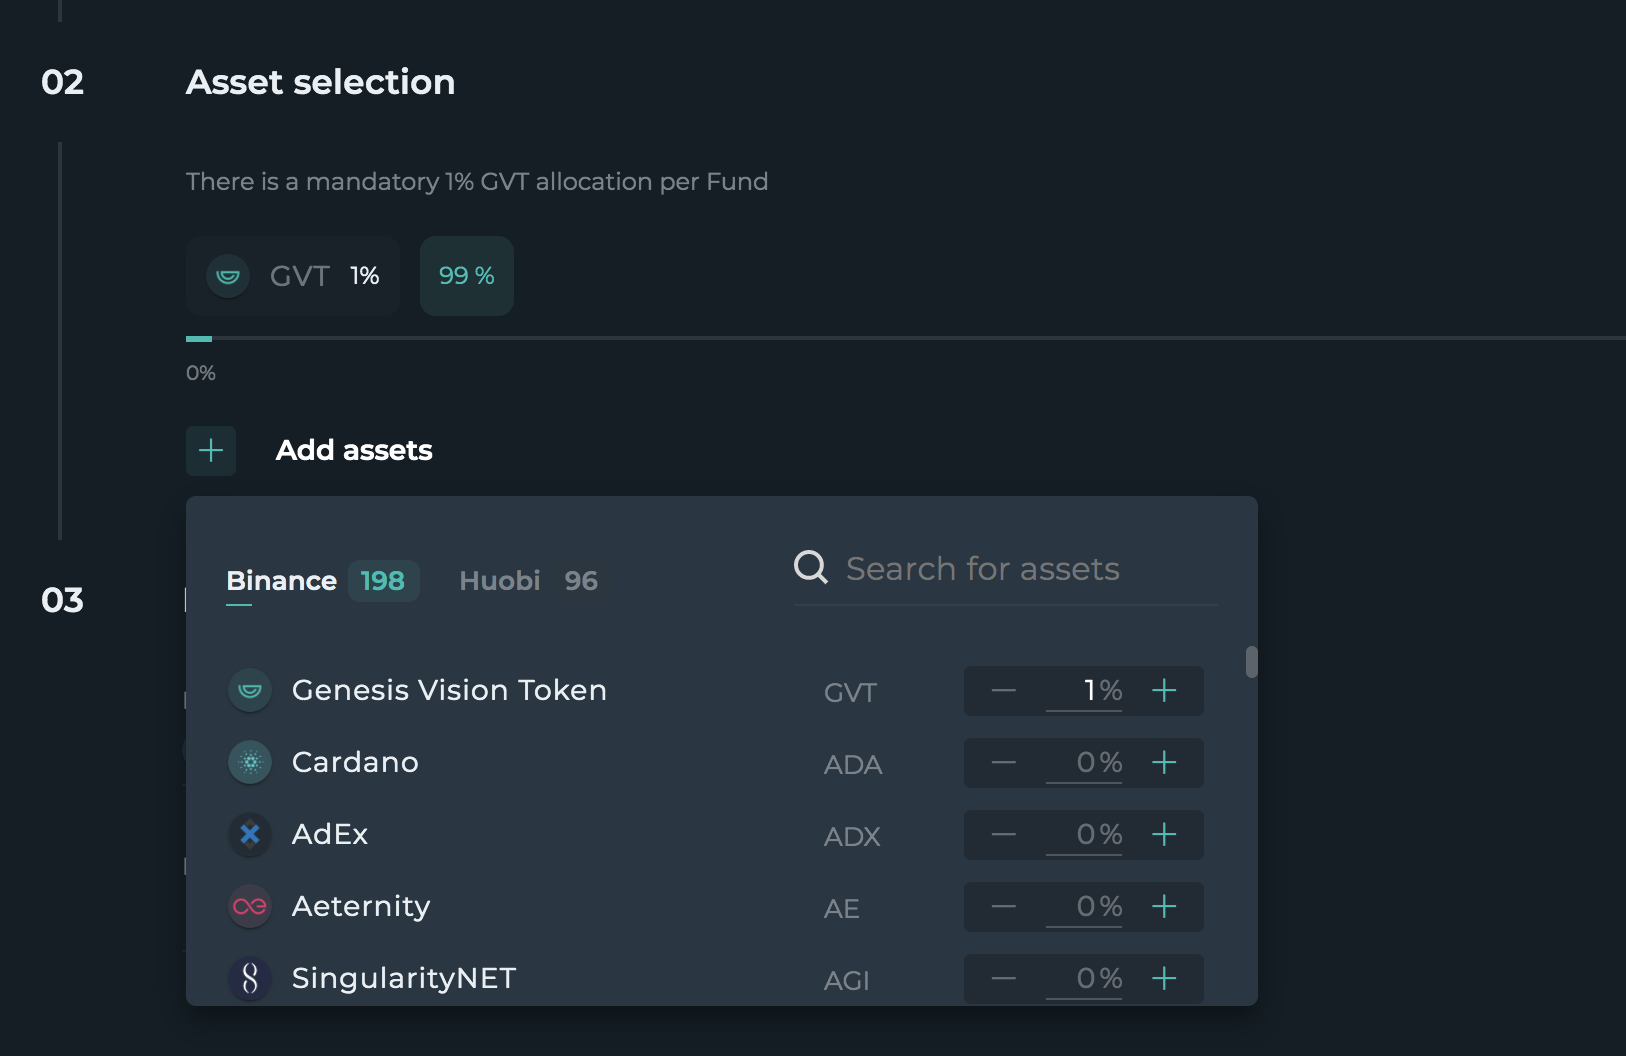Viewport: 1626px width, 1056px height.
Task: Click the Cardano coin icon
Action: pyautogui.click(x=250, y=762)
